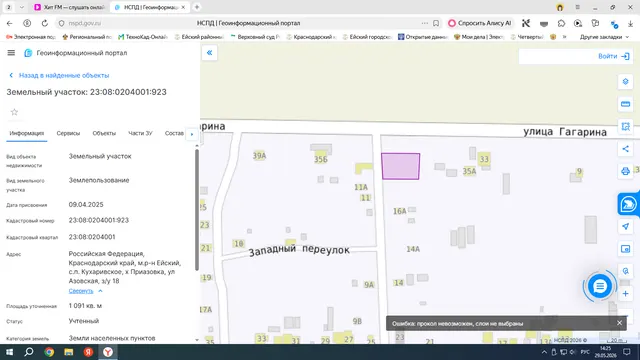Reload the page
The height and width of the screenshot is (360, 640).
[x=44, y=23]
